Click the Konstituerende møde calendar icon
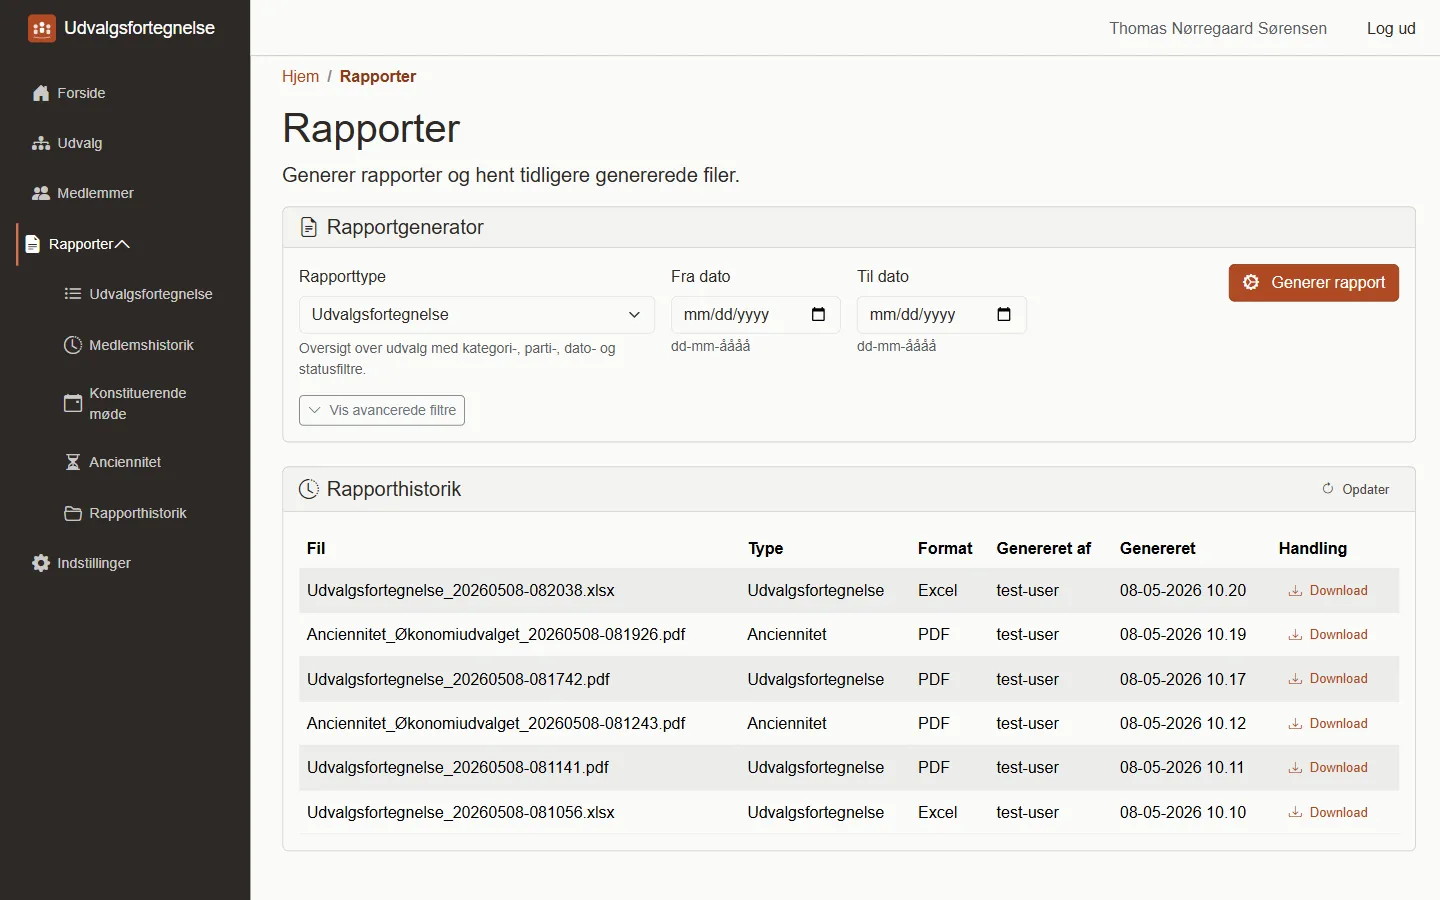 coord(73,403)
